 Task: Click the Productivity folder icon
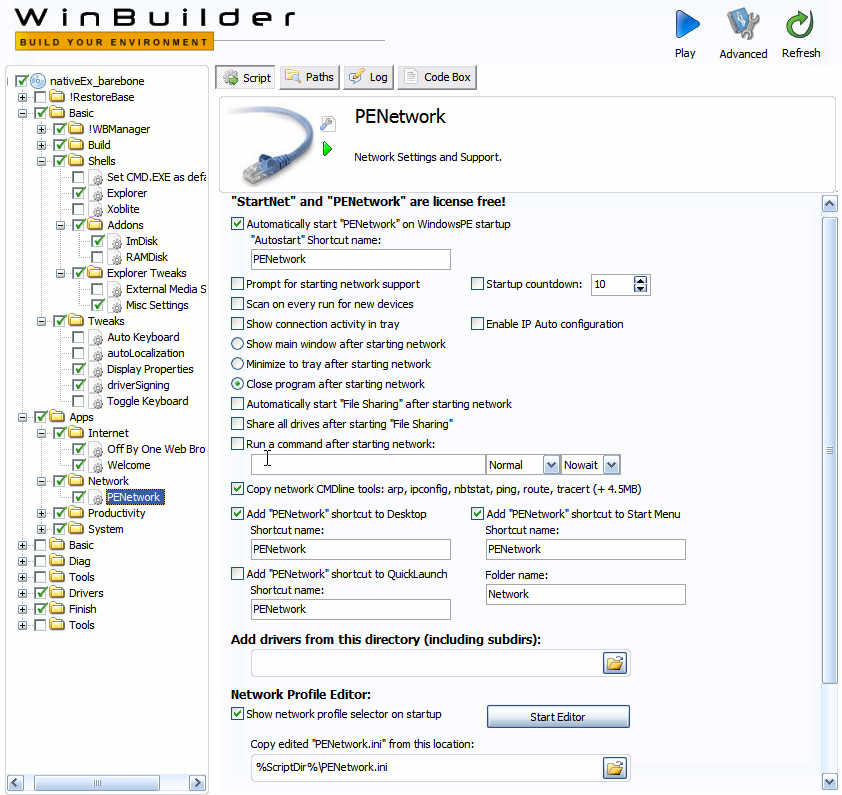click(x=76, y=512)
